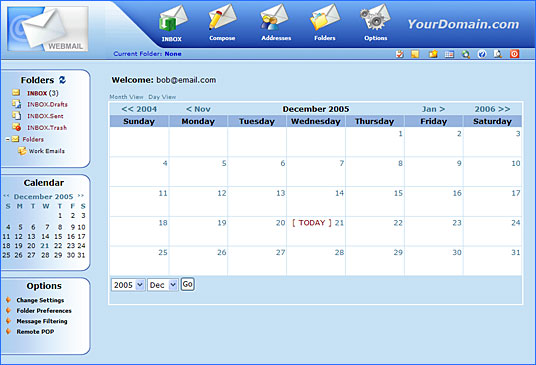Refresh folders using the blue arrows icon
This screenshot has width=536, height=365.
[62, 80]
